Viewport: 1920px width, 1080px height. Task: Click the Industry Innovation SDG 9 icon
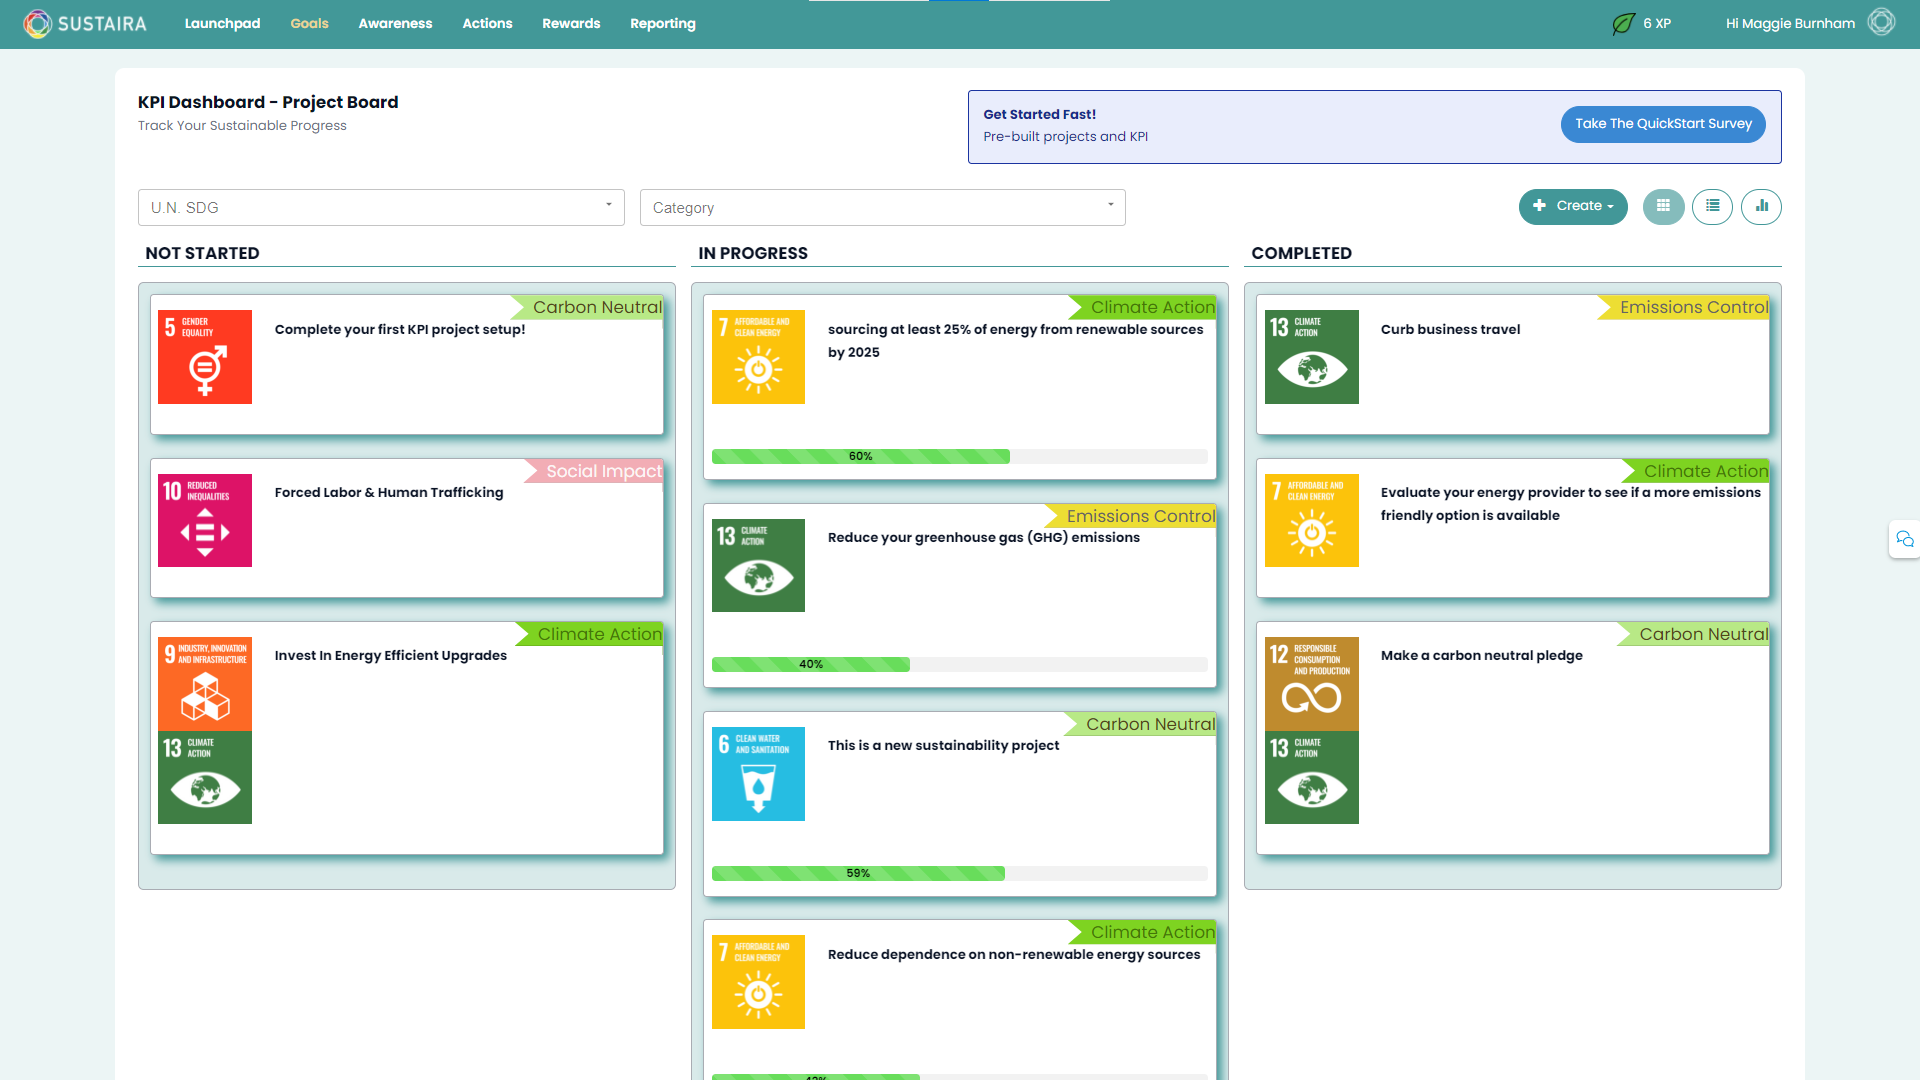point(205,684)
